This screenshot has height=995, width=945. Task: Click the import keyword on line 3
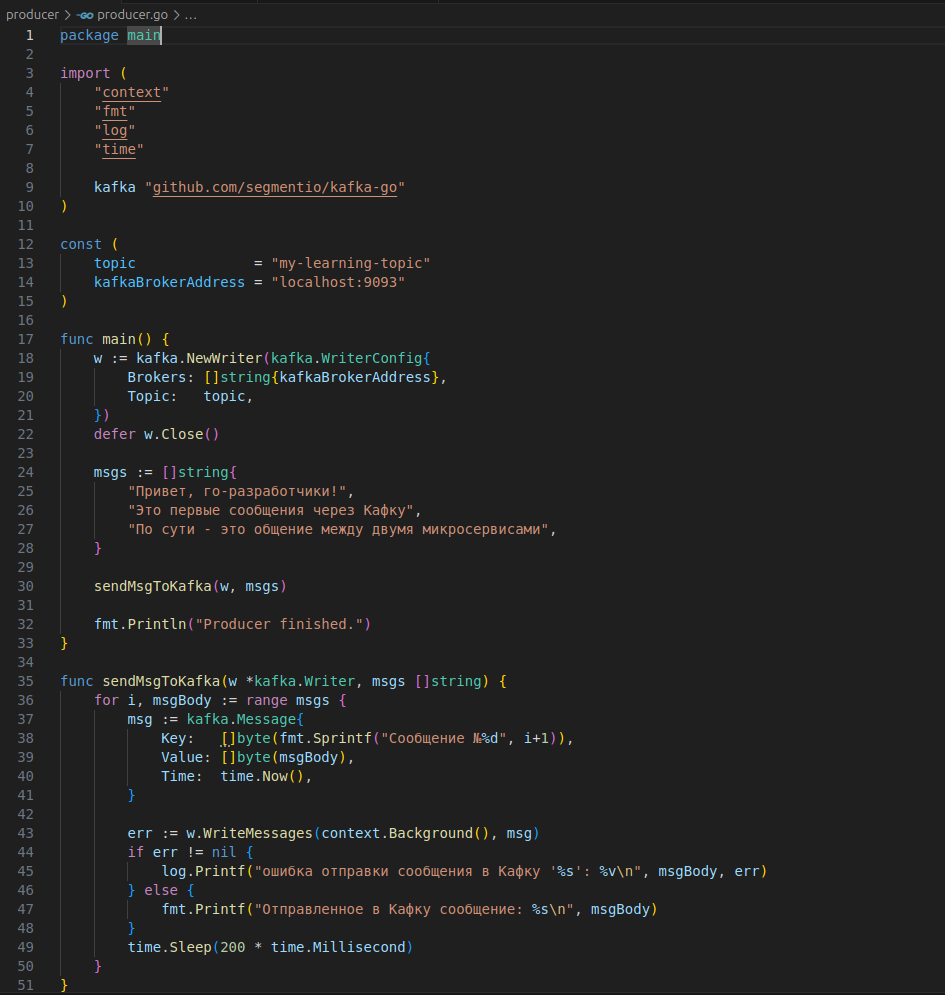coord(85,73)
